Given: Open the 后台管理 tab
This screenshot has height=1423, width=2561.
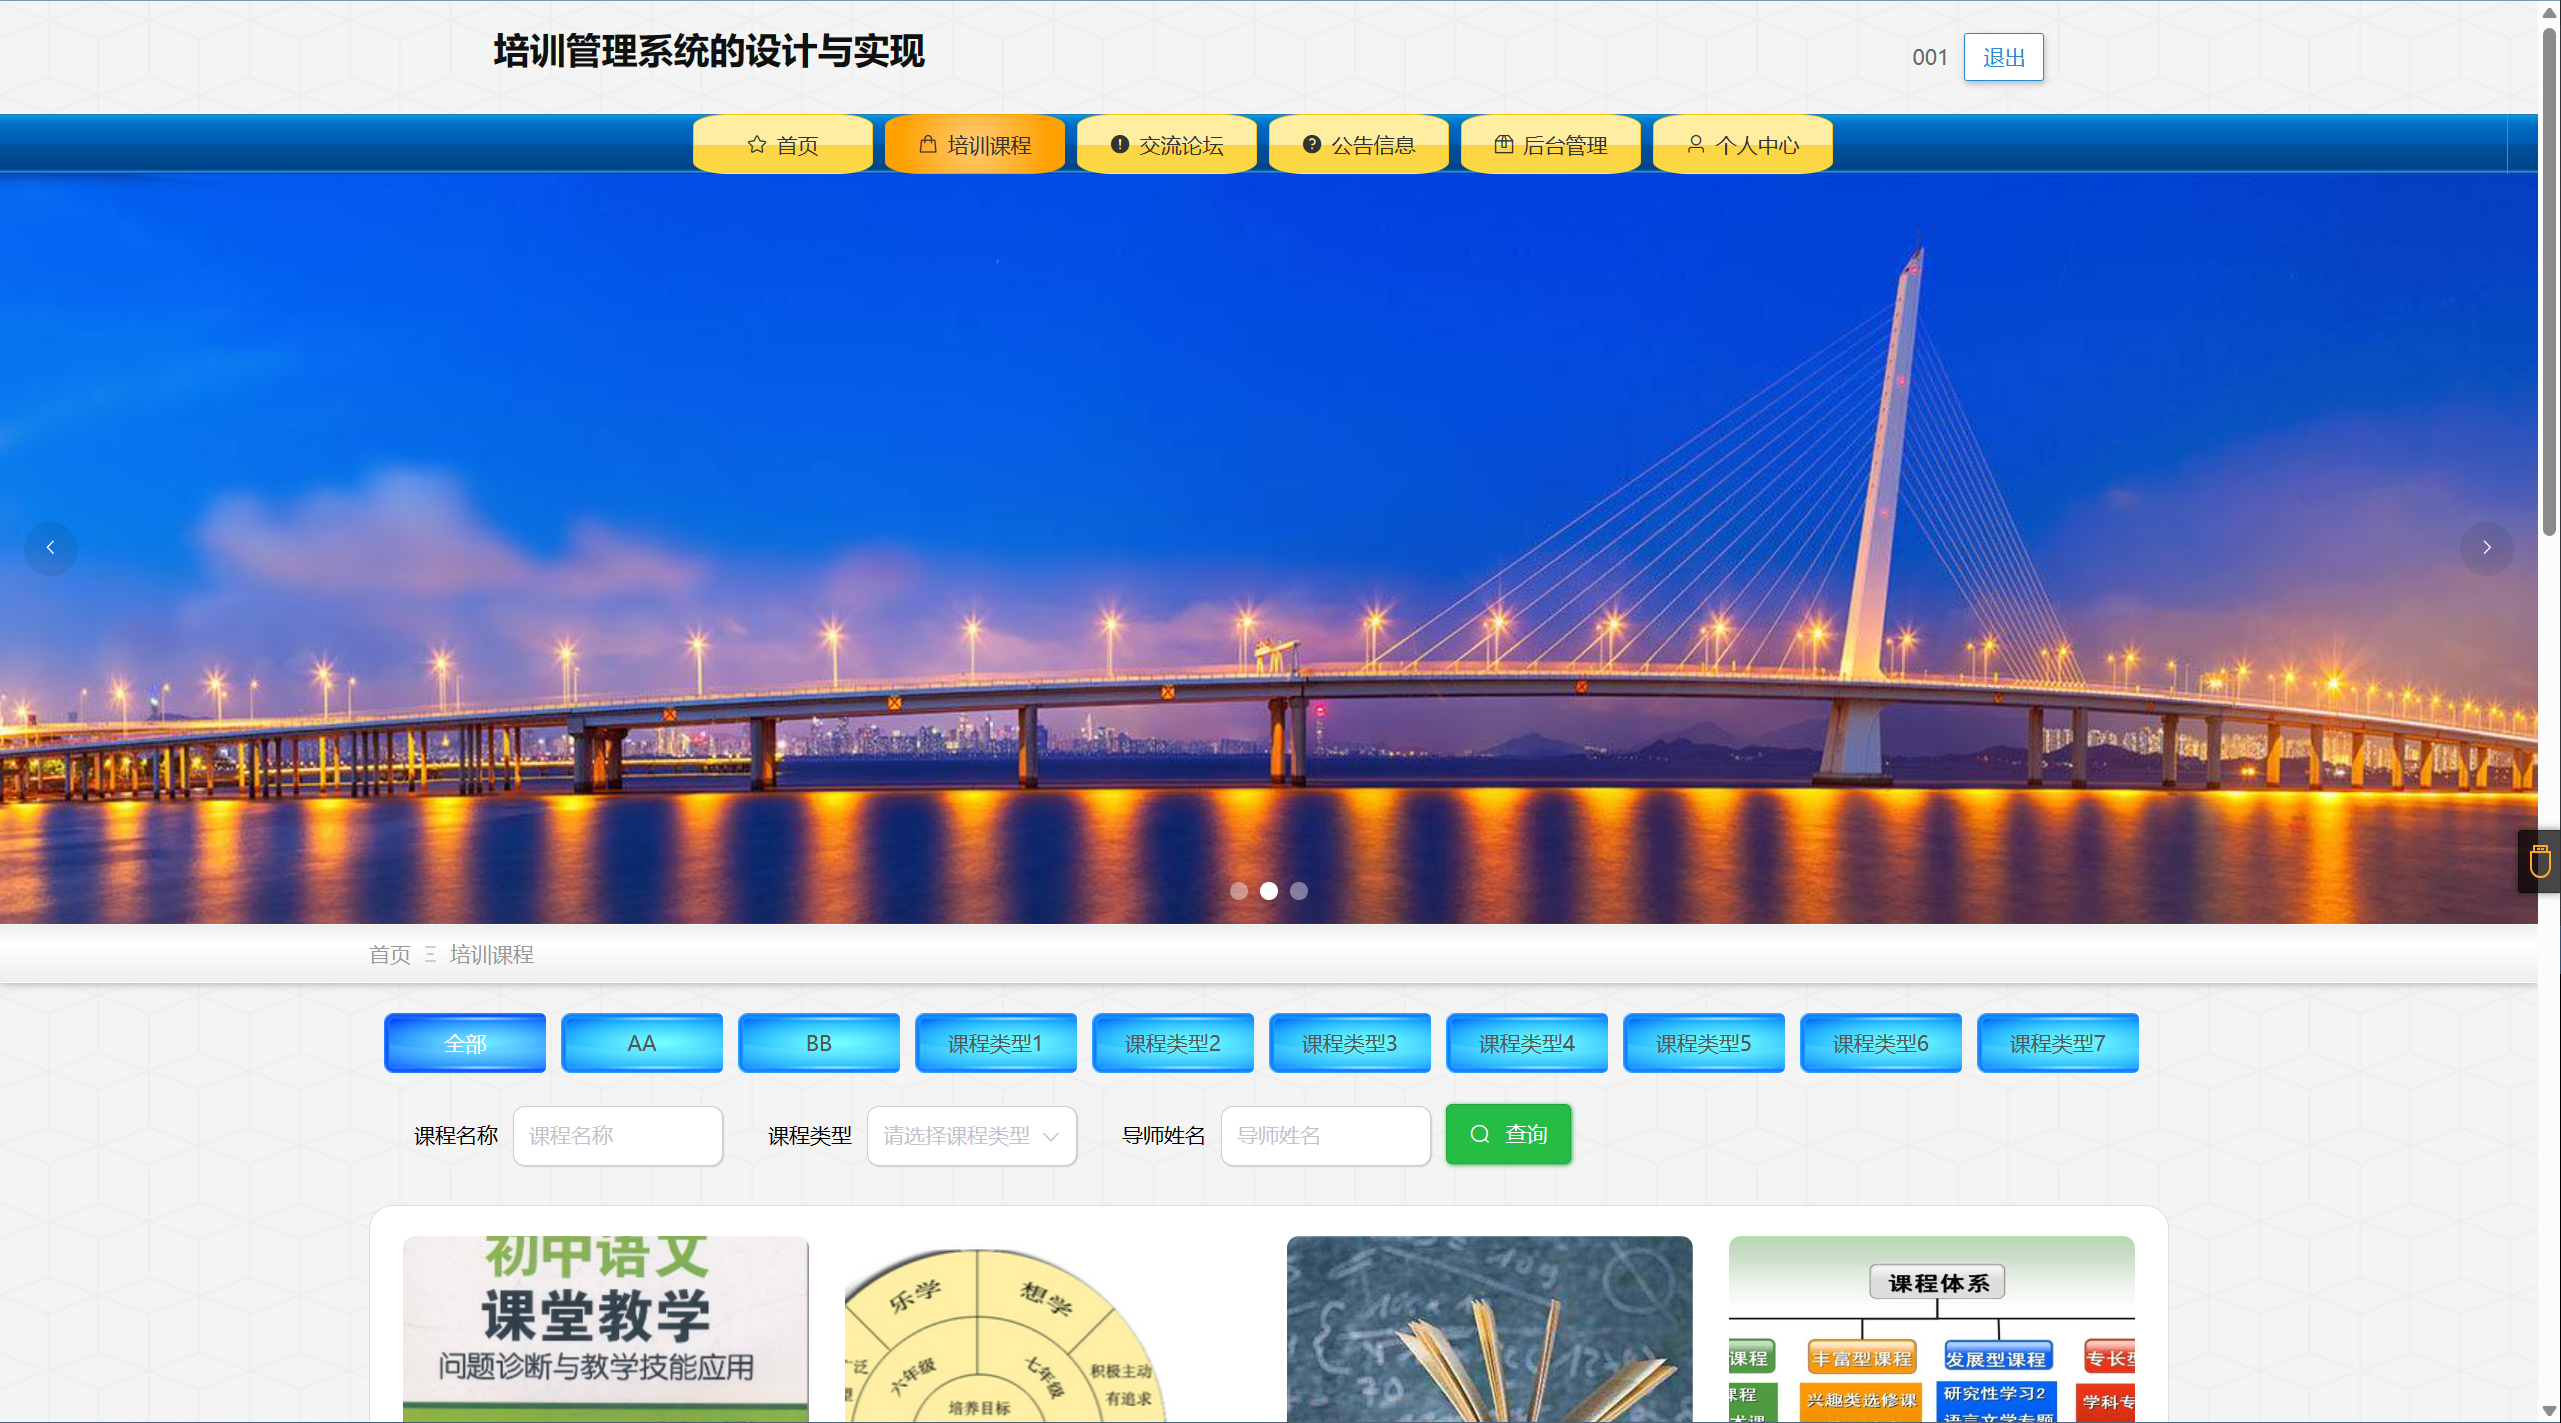Looking at the screenshot, I should 1550,145.
